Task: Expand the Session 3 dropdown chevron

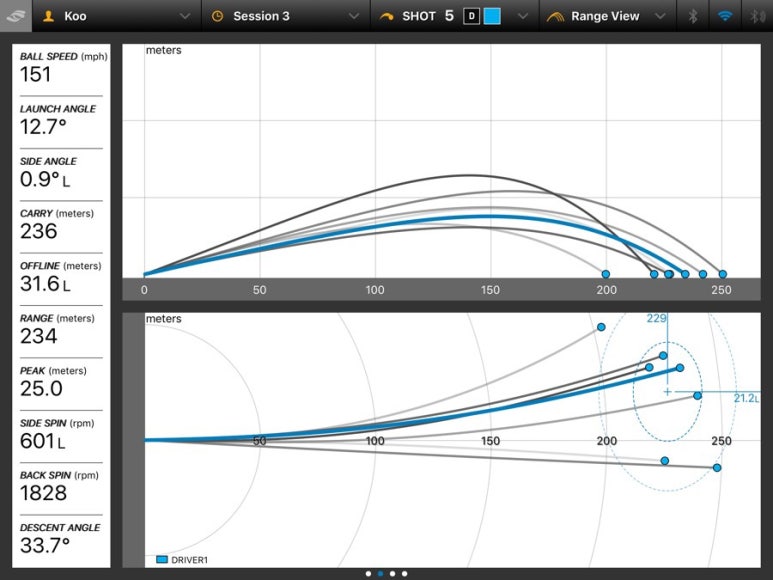Action: (x=353, y=16)
